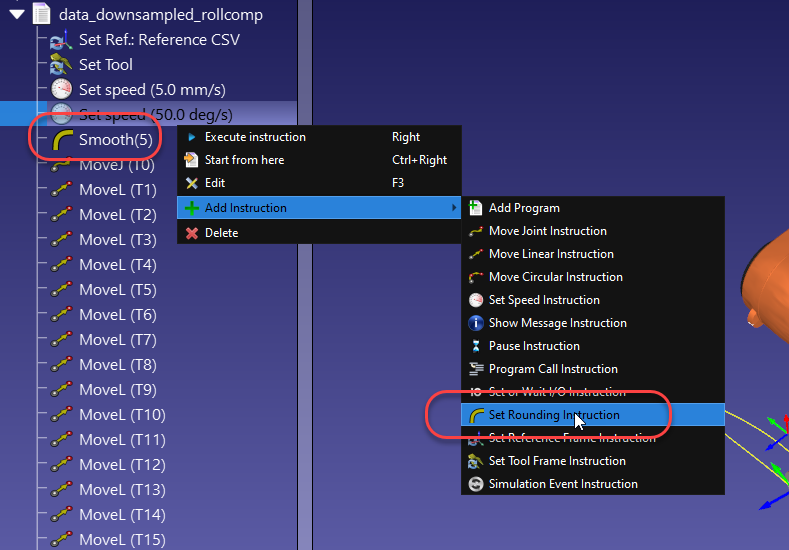
Task: Choose Start from here menu entry
Action: coord(319,160)
